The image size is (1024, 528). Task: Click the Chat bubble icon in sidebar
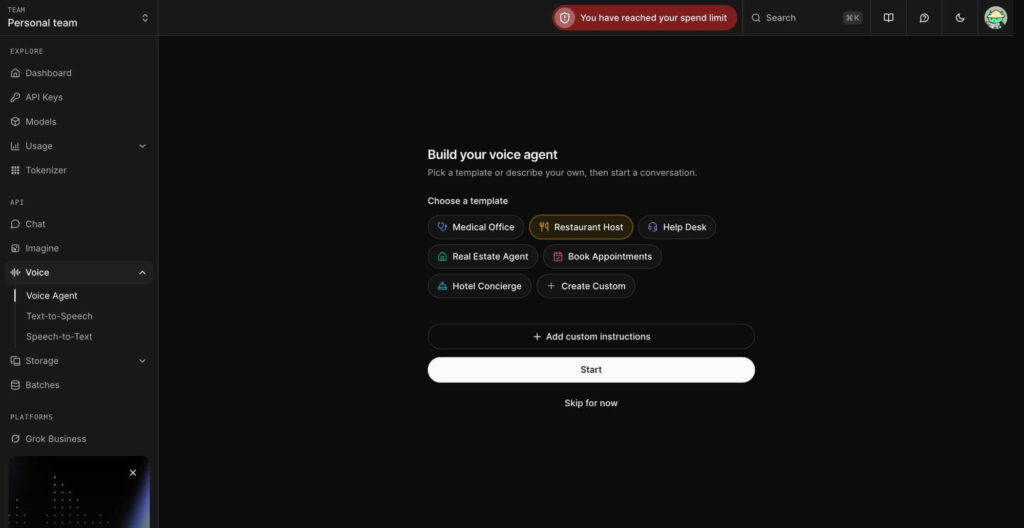click(15, 224)
